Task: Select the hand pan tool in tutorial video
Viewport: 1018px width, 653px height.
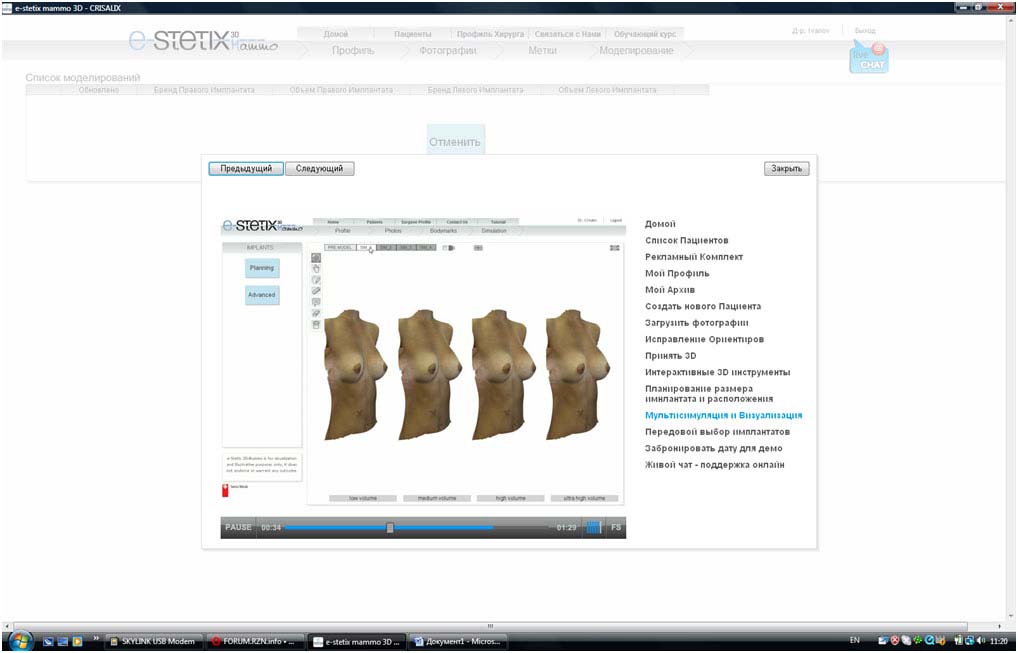Action: pos(316,269)
